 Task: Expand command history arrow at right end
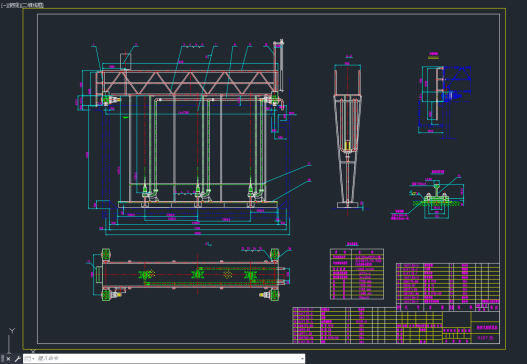click(302, 359)
